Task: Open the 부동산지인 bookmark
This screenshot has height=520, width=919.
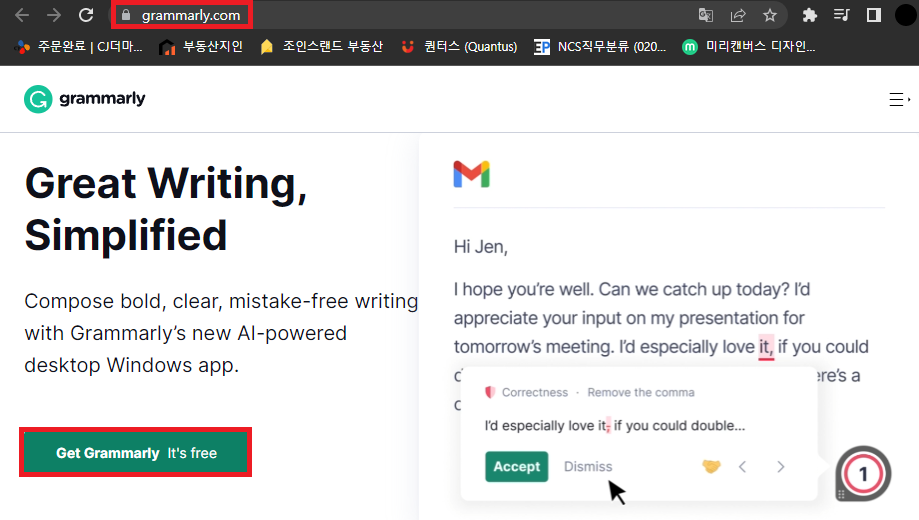Action: (201, 47)
